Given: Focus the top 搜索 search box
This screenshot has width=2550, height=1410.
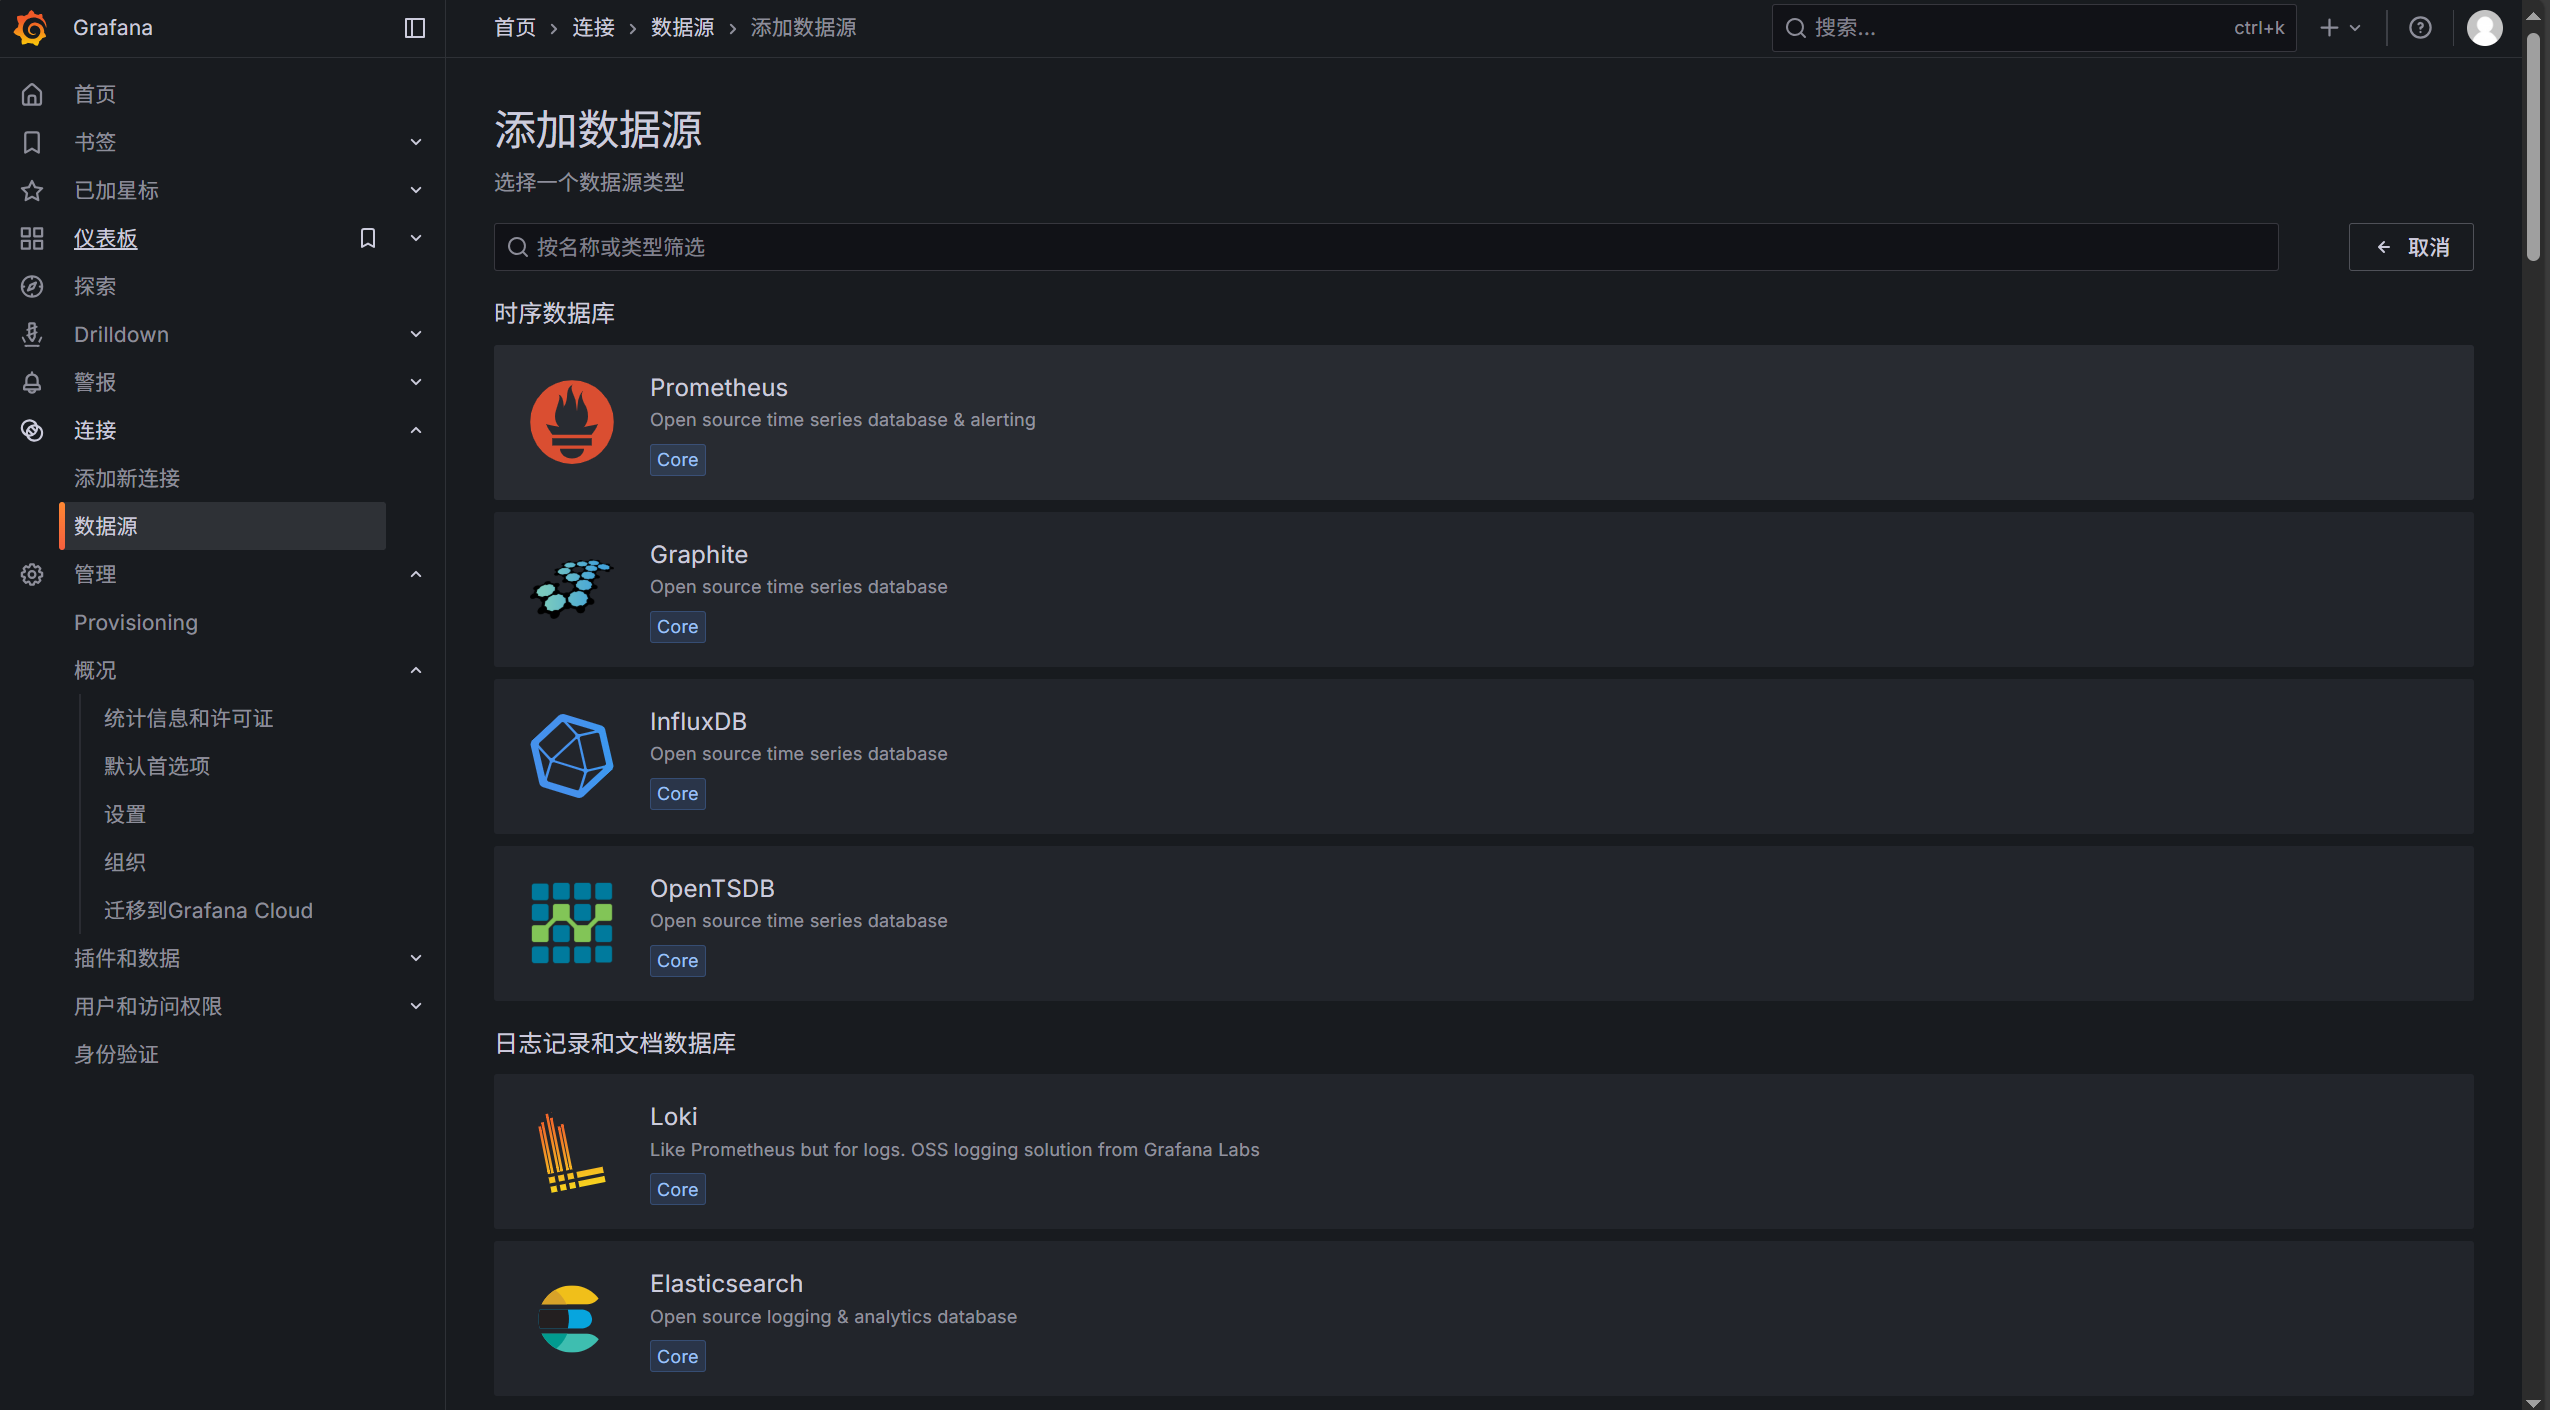Looking at the screenshot, I should pyautogui.click(x=2034, y=28).
